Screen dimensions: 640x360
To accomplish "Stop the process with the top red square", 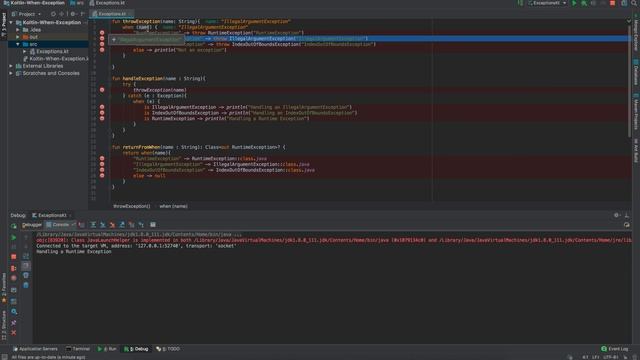I will point(613,3).
